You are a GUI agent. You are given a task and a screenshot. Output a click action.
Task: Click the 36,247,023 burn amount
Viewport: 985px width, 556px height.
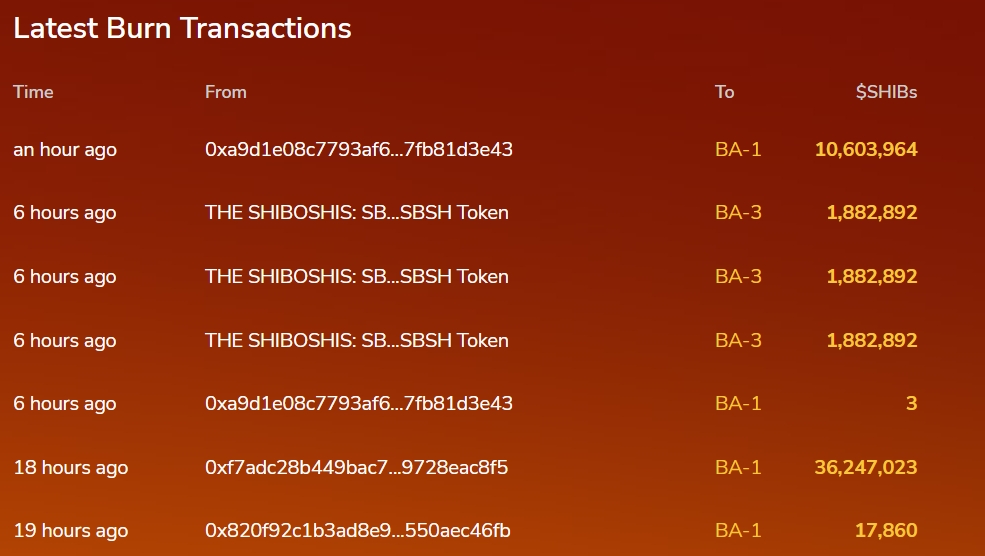[866, 467]
